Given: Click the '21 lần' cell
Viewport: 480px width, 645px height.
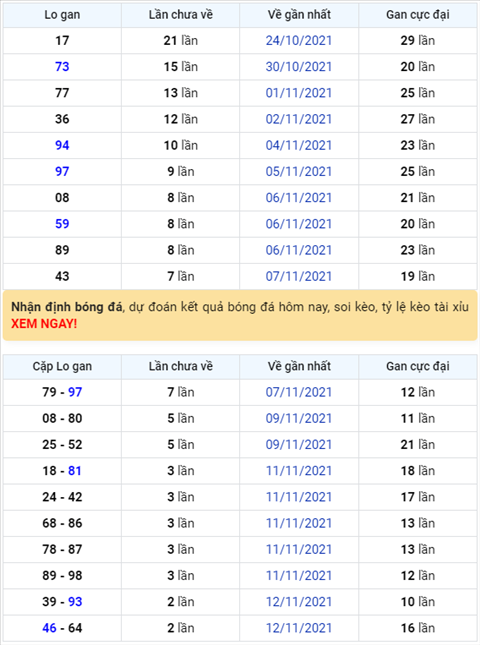Looking at the screenshot, I should pos(181,40).
